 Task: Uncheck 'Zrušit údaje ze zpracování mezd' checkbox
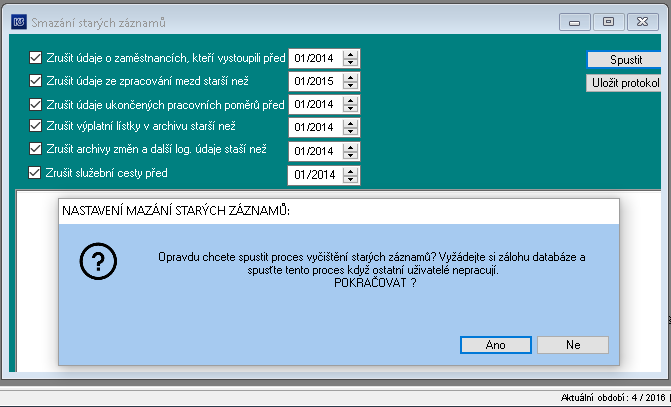pos(36,81)
